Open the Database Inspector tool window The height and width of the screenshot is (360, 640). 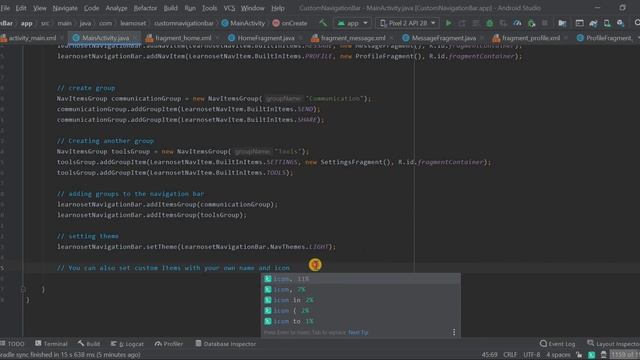226,344
